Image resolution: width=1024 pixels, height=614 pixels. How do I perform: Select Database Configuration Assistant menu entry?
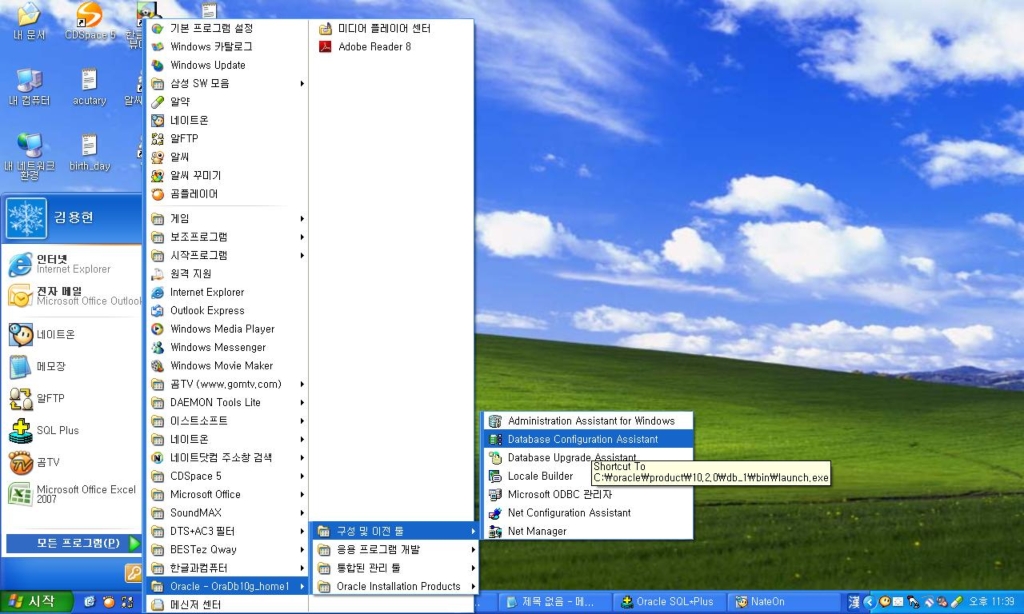pos(588,440)
